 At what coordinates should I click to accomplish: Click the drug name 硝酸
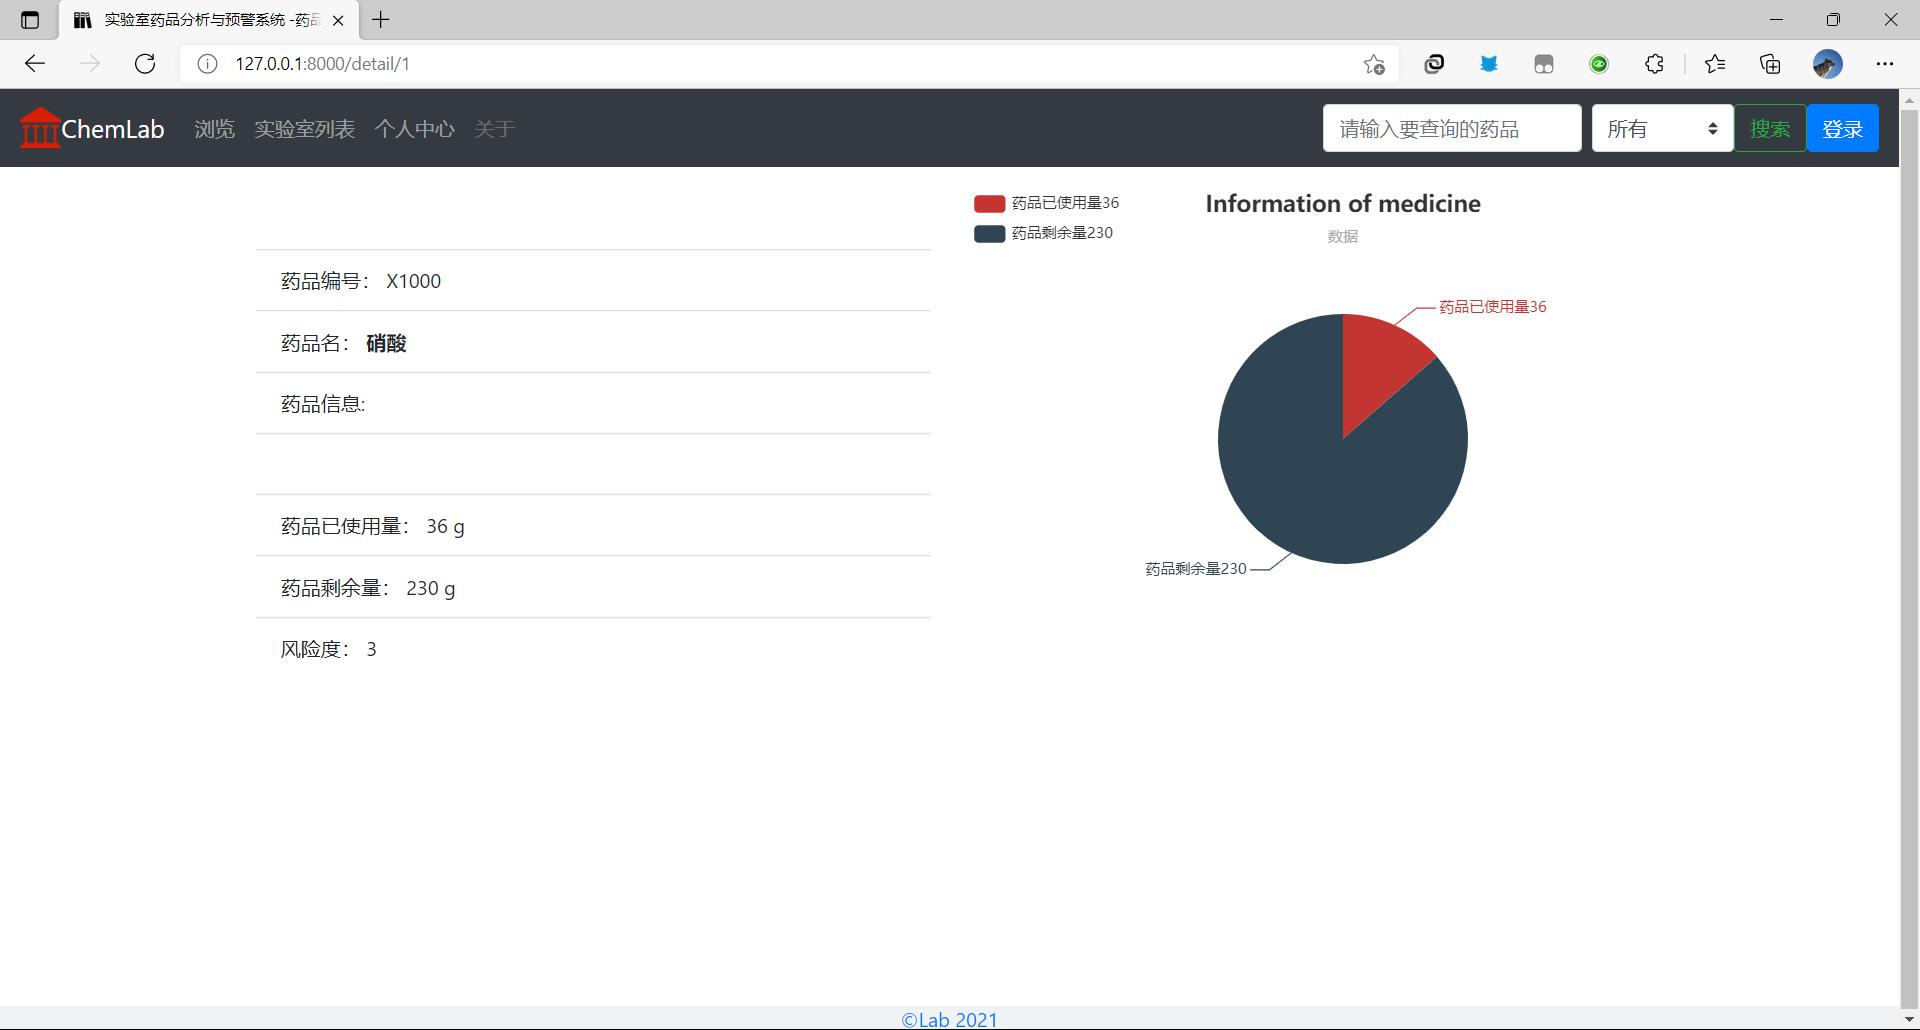[x=386, y=343]
